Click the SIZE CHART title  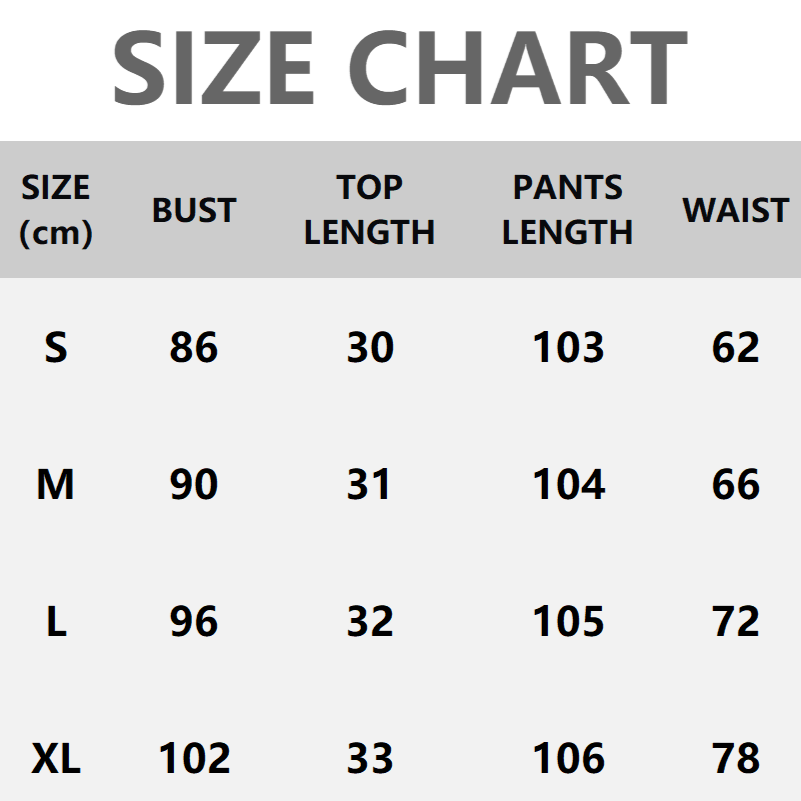tap(400, 66)
